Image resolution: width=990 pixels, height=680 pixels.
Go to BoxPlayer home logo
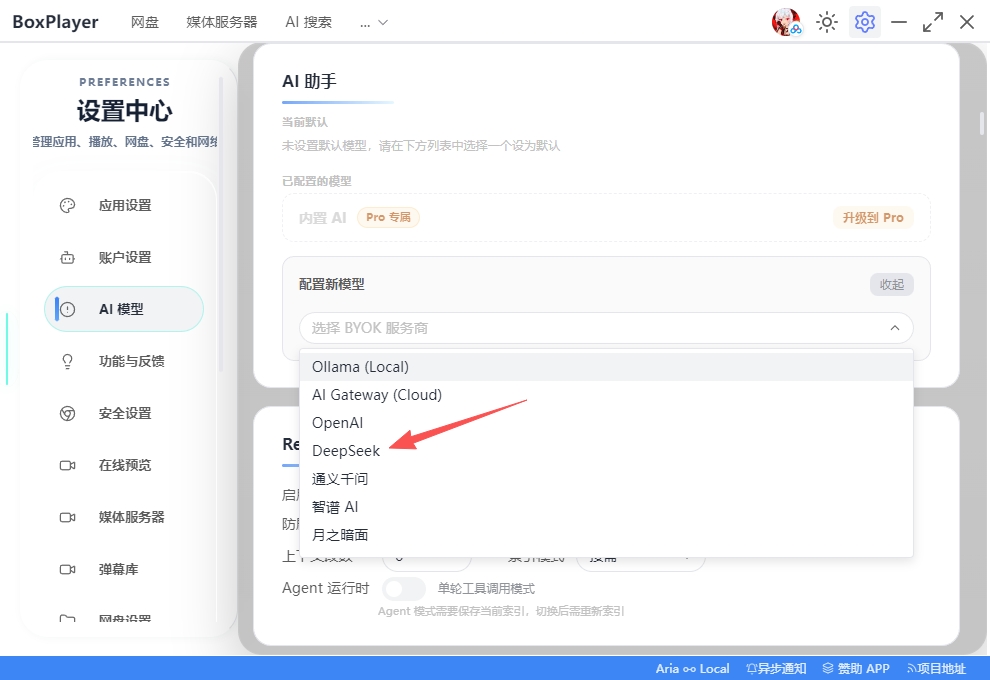pos(56,22)
